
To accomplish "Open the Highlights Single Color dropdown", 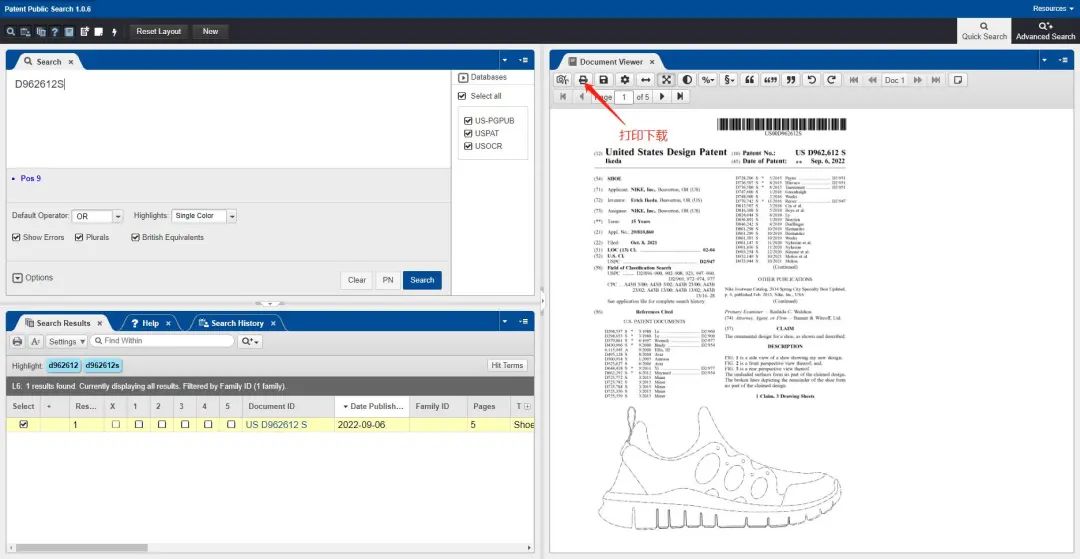I will point(205,216).
